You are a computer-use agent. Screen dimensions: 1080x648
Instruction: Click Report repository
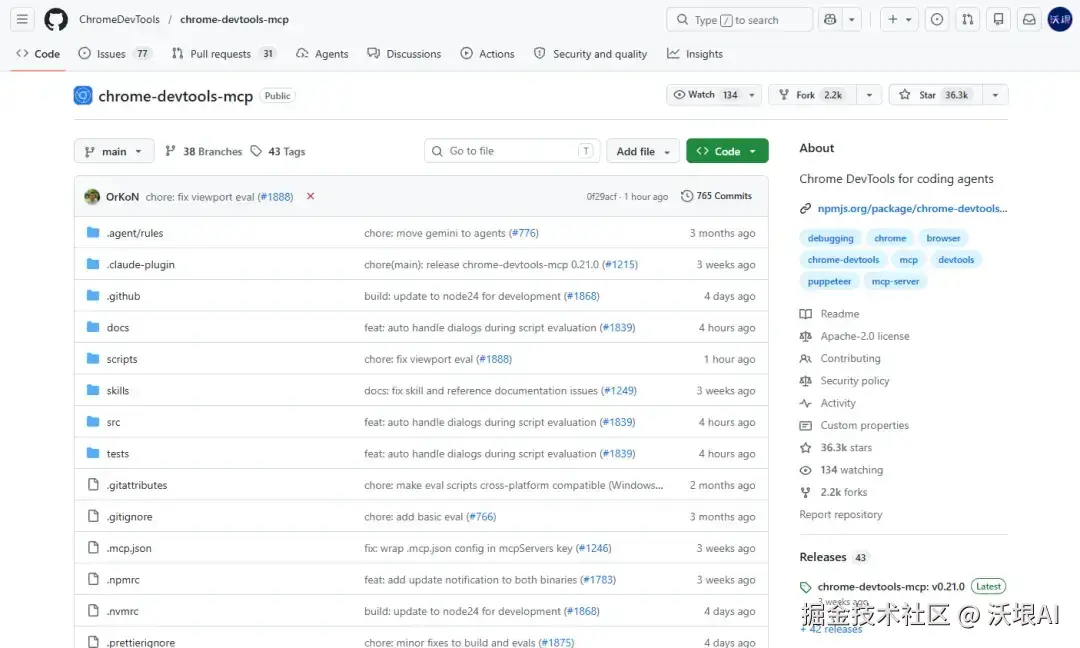click(x=840, y=514)
